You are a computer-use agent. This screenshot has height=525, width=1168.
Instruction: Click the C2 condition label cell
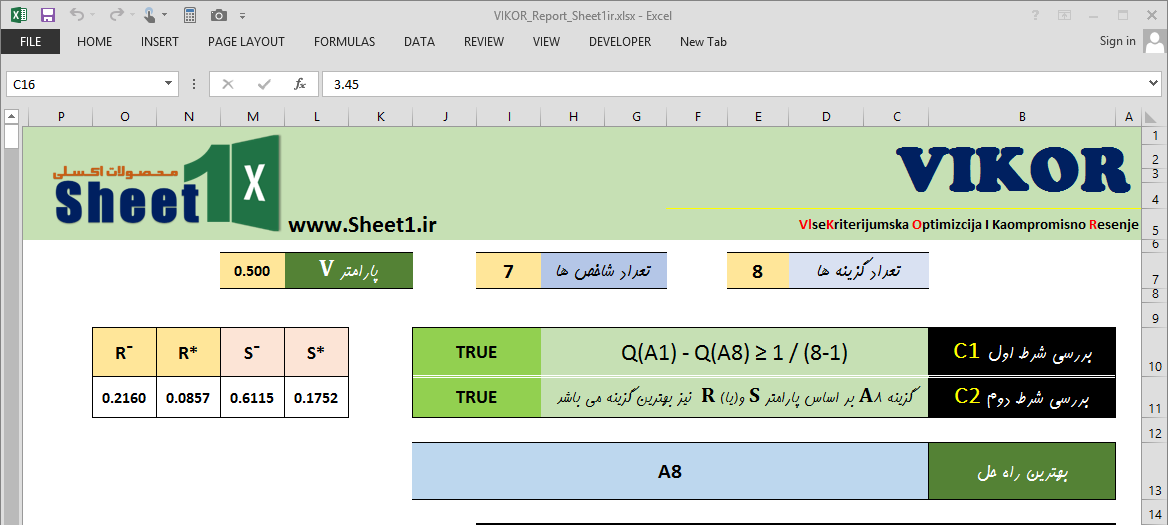pos(1022,397)
